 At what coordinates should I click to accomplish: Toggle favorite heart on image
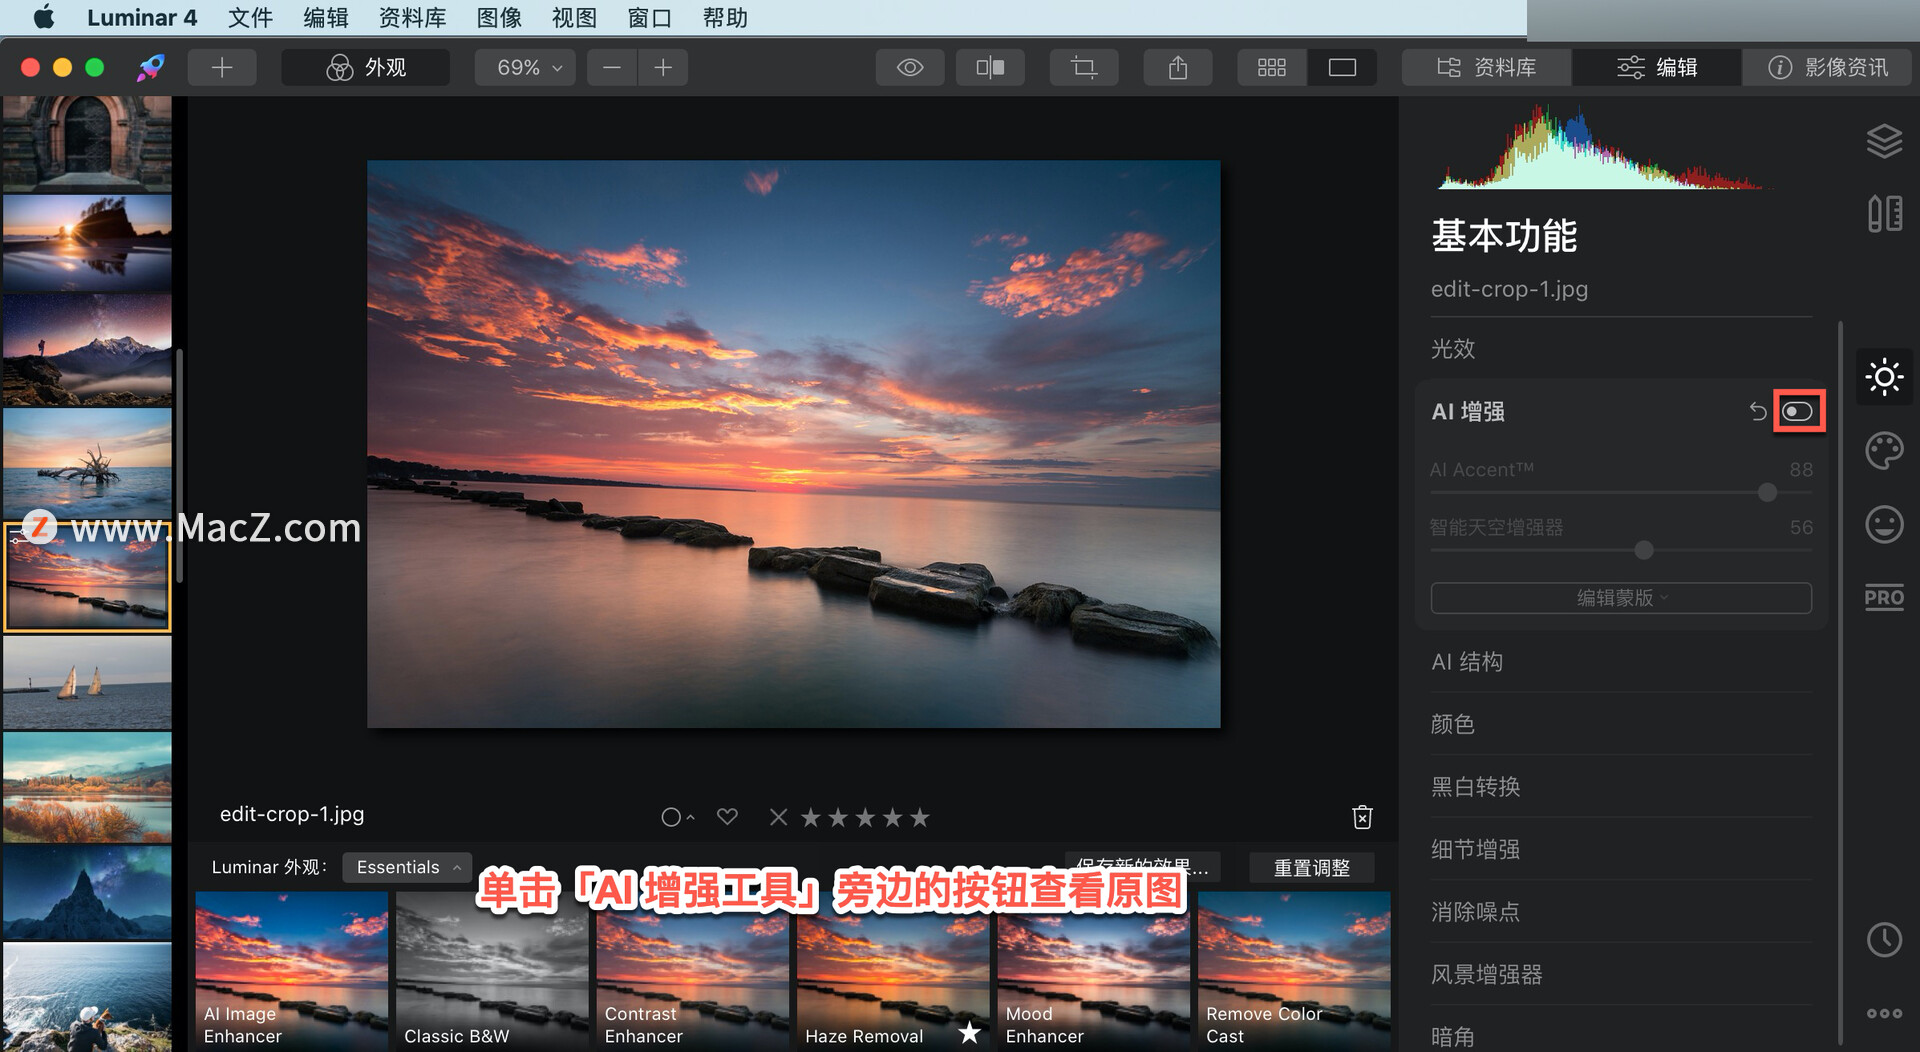tap(727, 817)
